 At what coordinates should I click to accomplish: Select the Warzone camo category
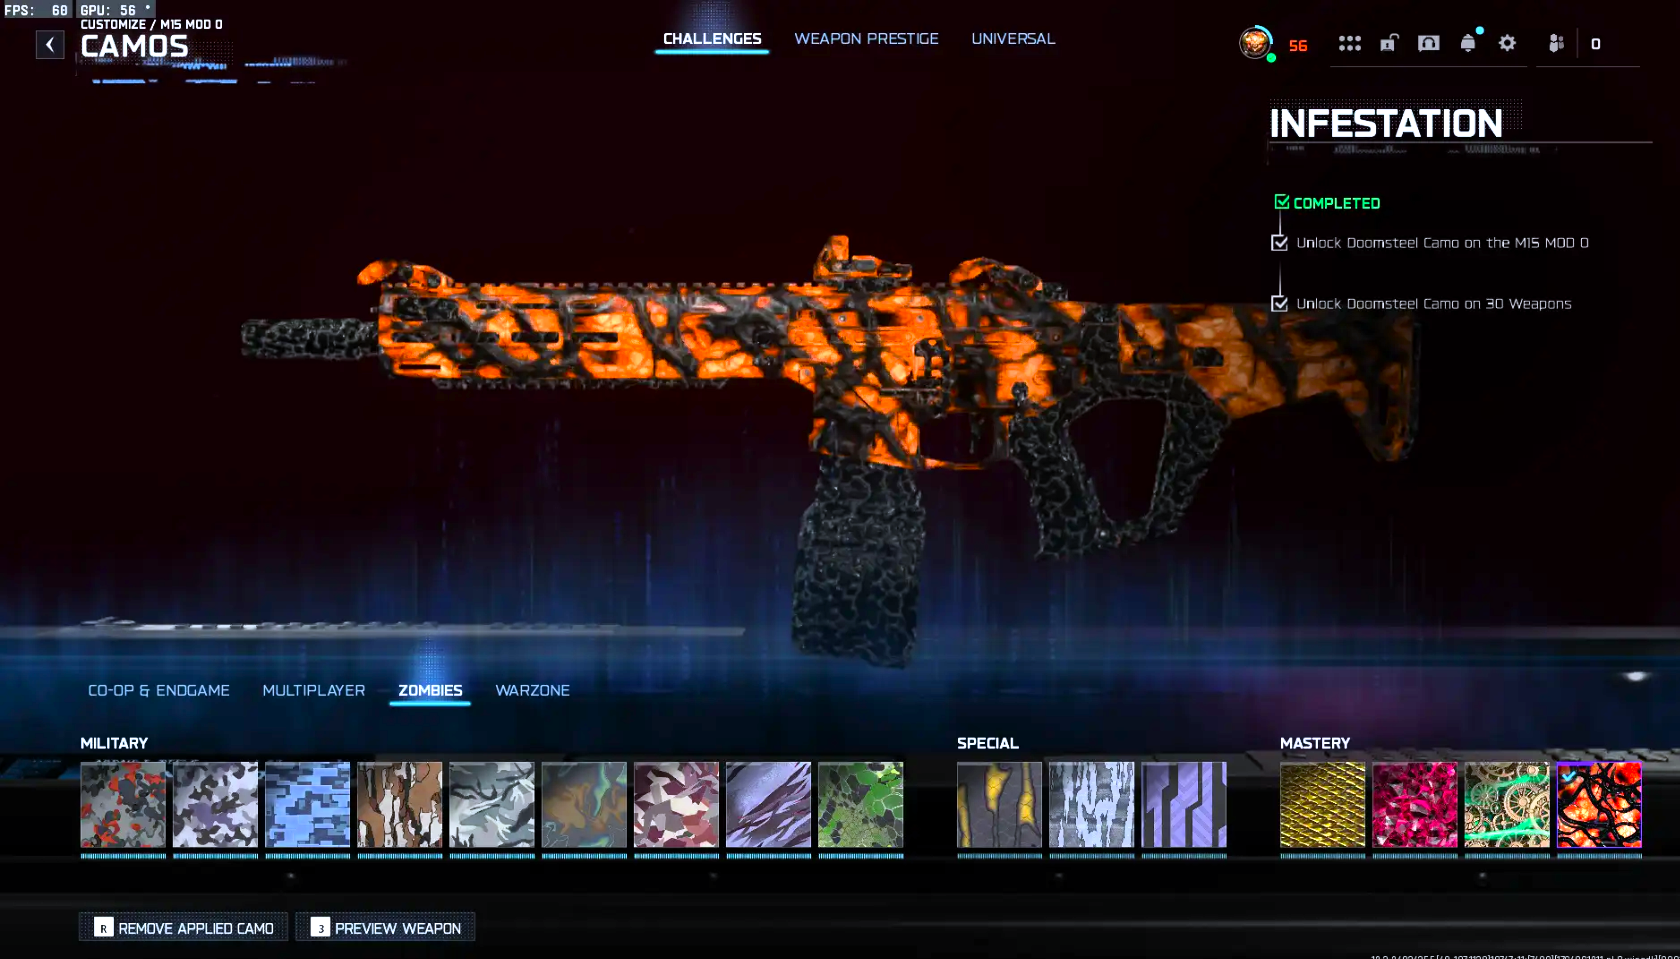click(x=532, y=690)
